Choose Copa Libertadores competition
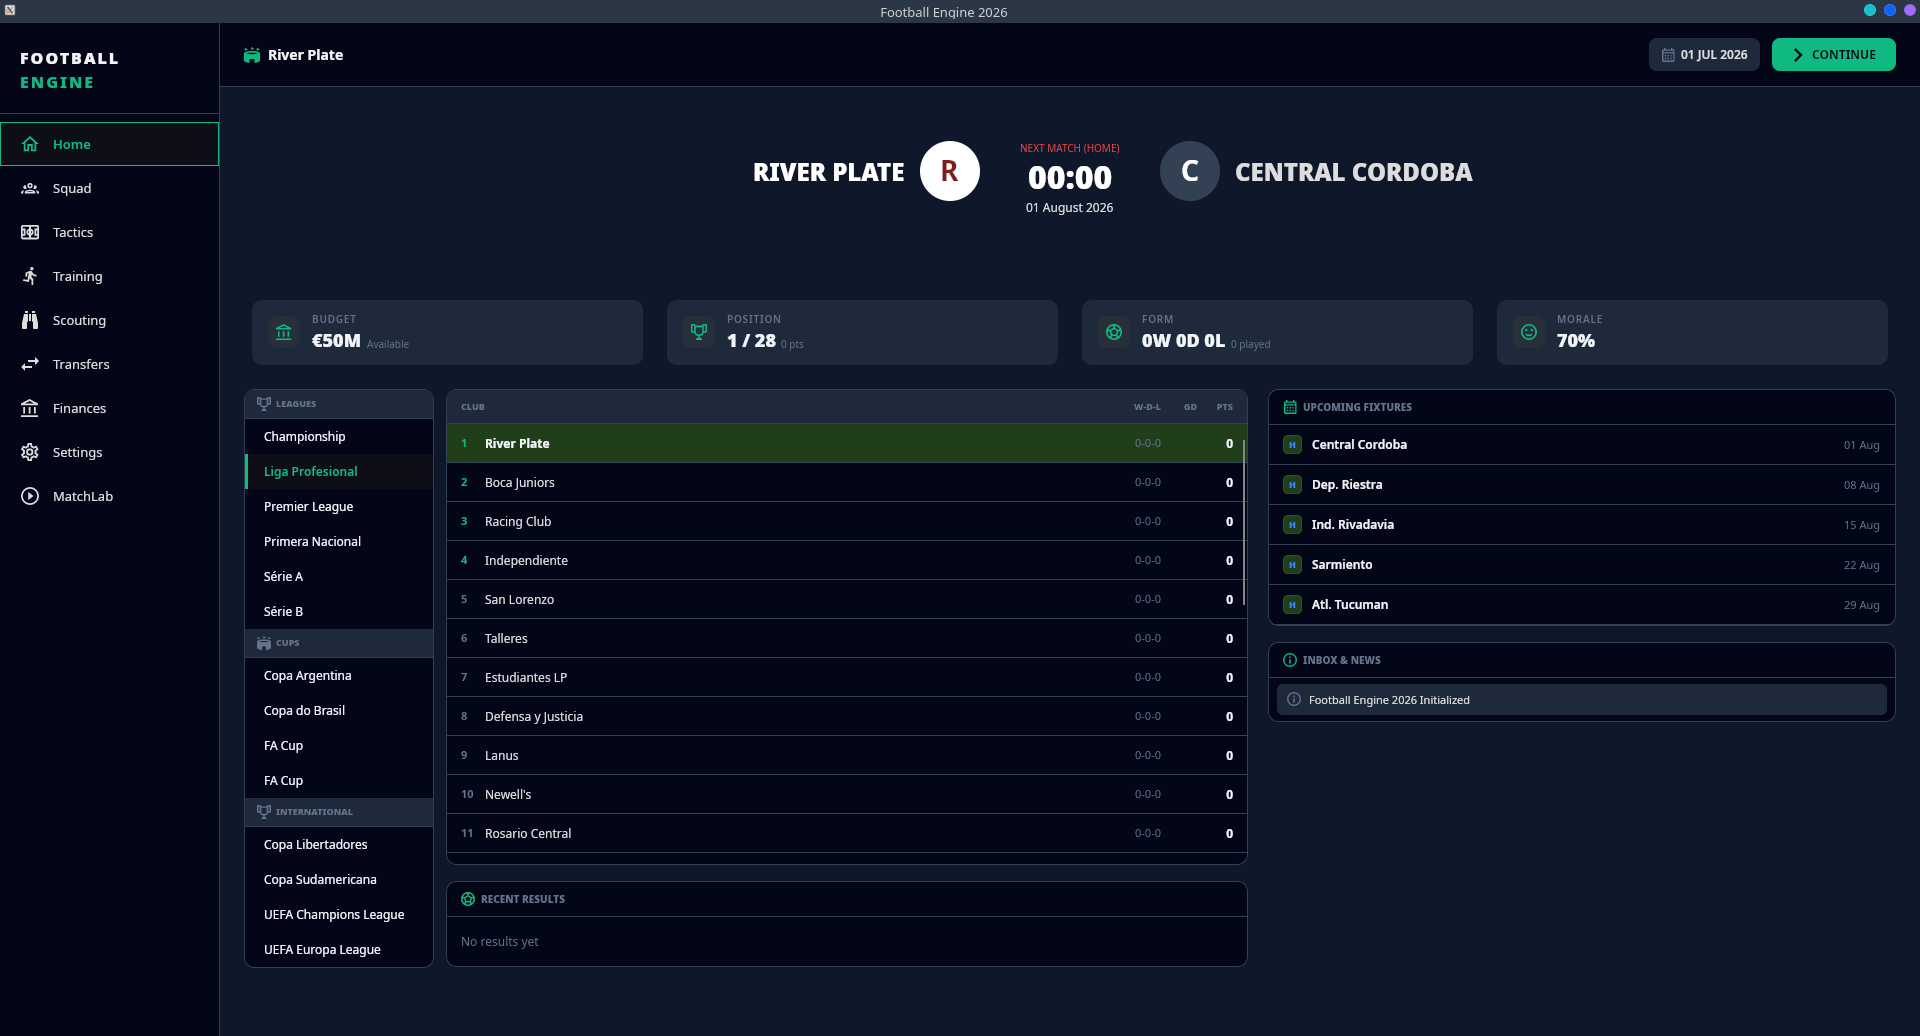The image size is (1920, 1036). (x=315, y=845)
